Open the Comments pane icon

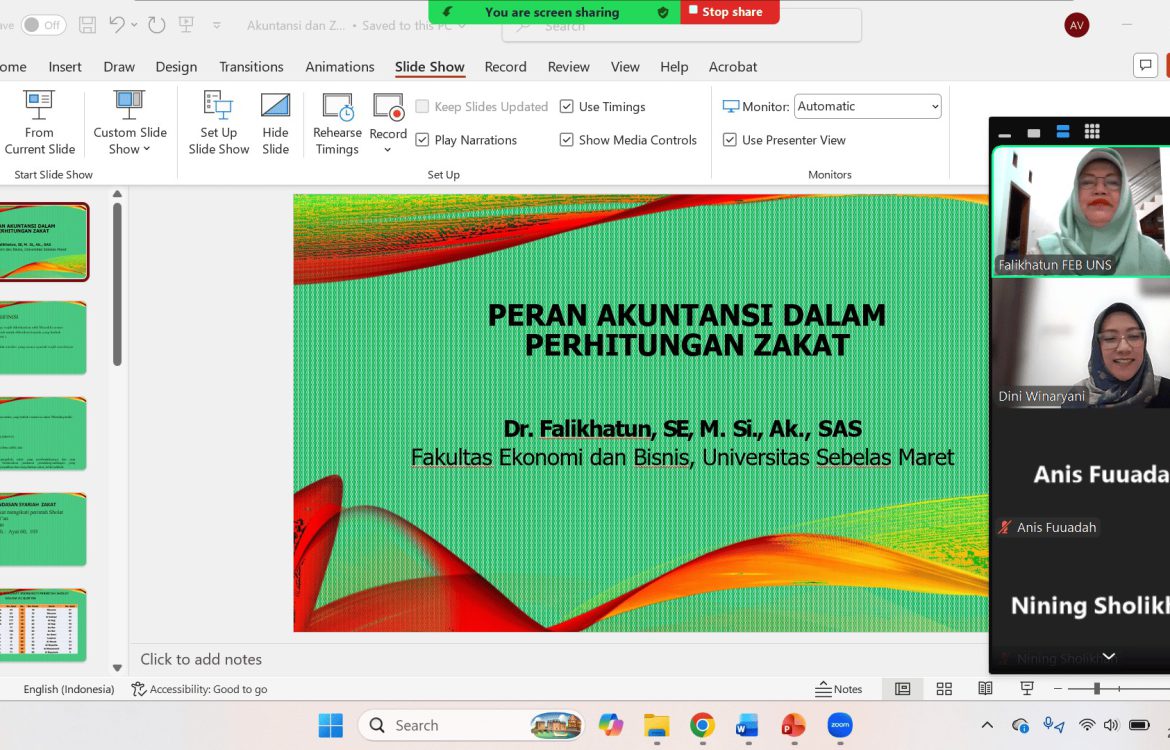point(1145,65)
